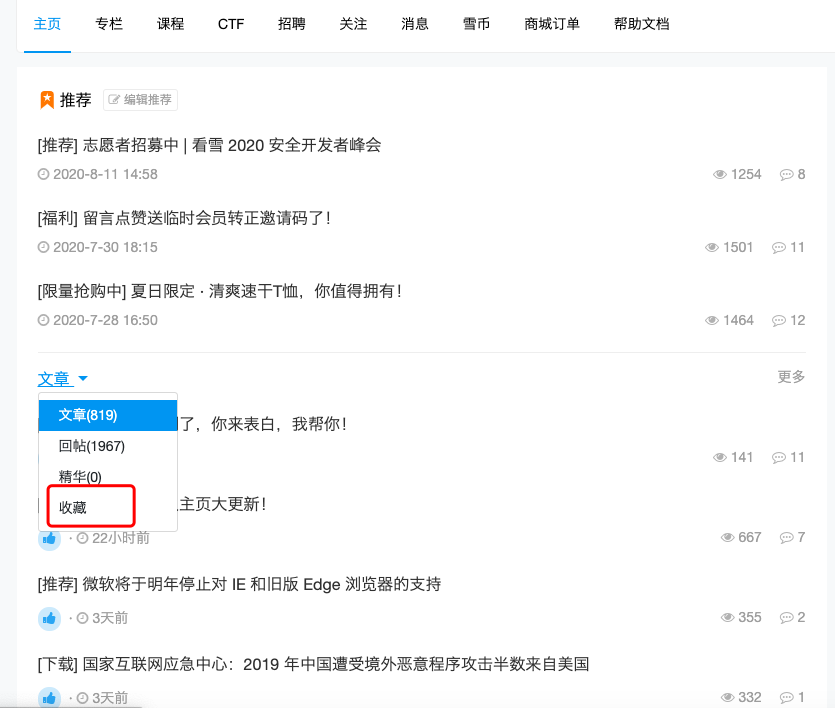Click the eye icon beside 332 views
Viewport: 835px width, 708px height.
click(727, 697)
